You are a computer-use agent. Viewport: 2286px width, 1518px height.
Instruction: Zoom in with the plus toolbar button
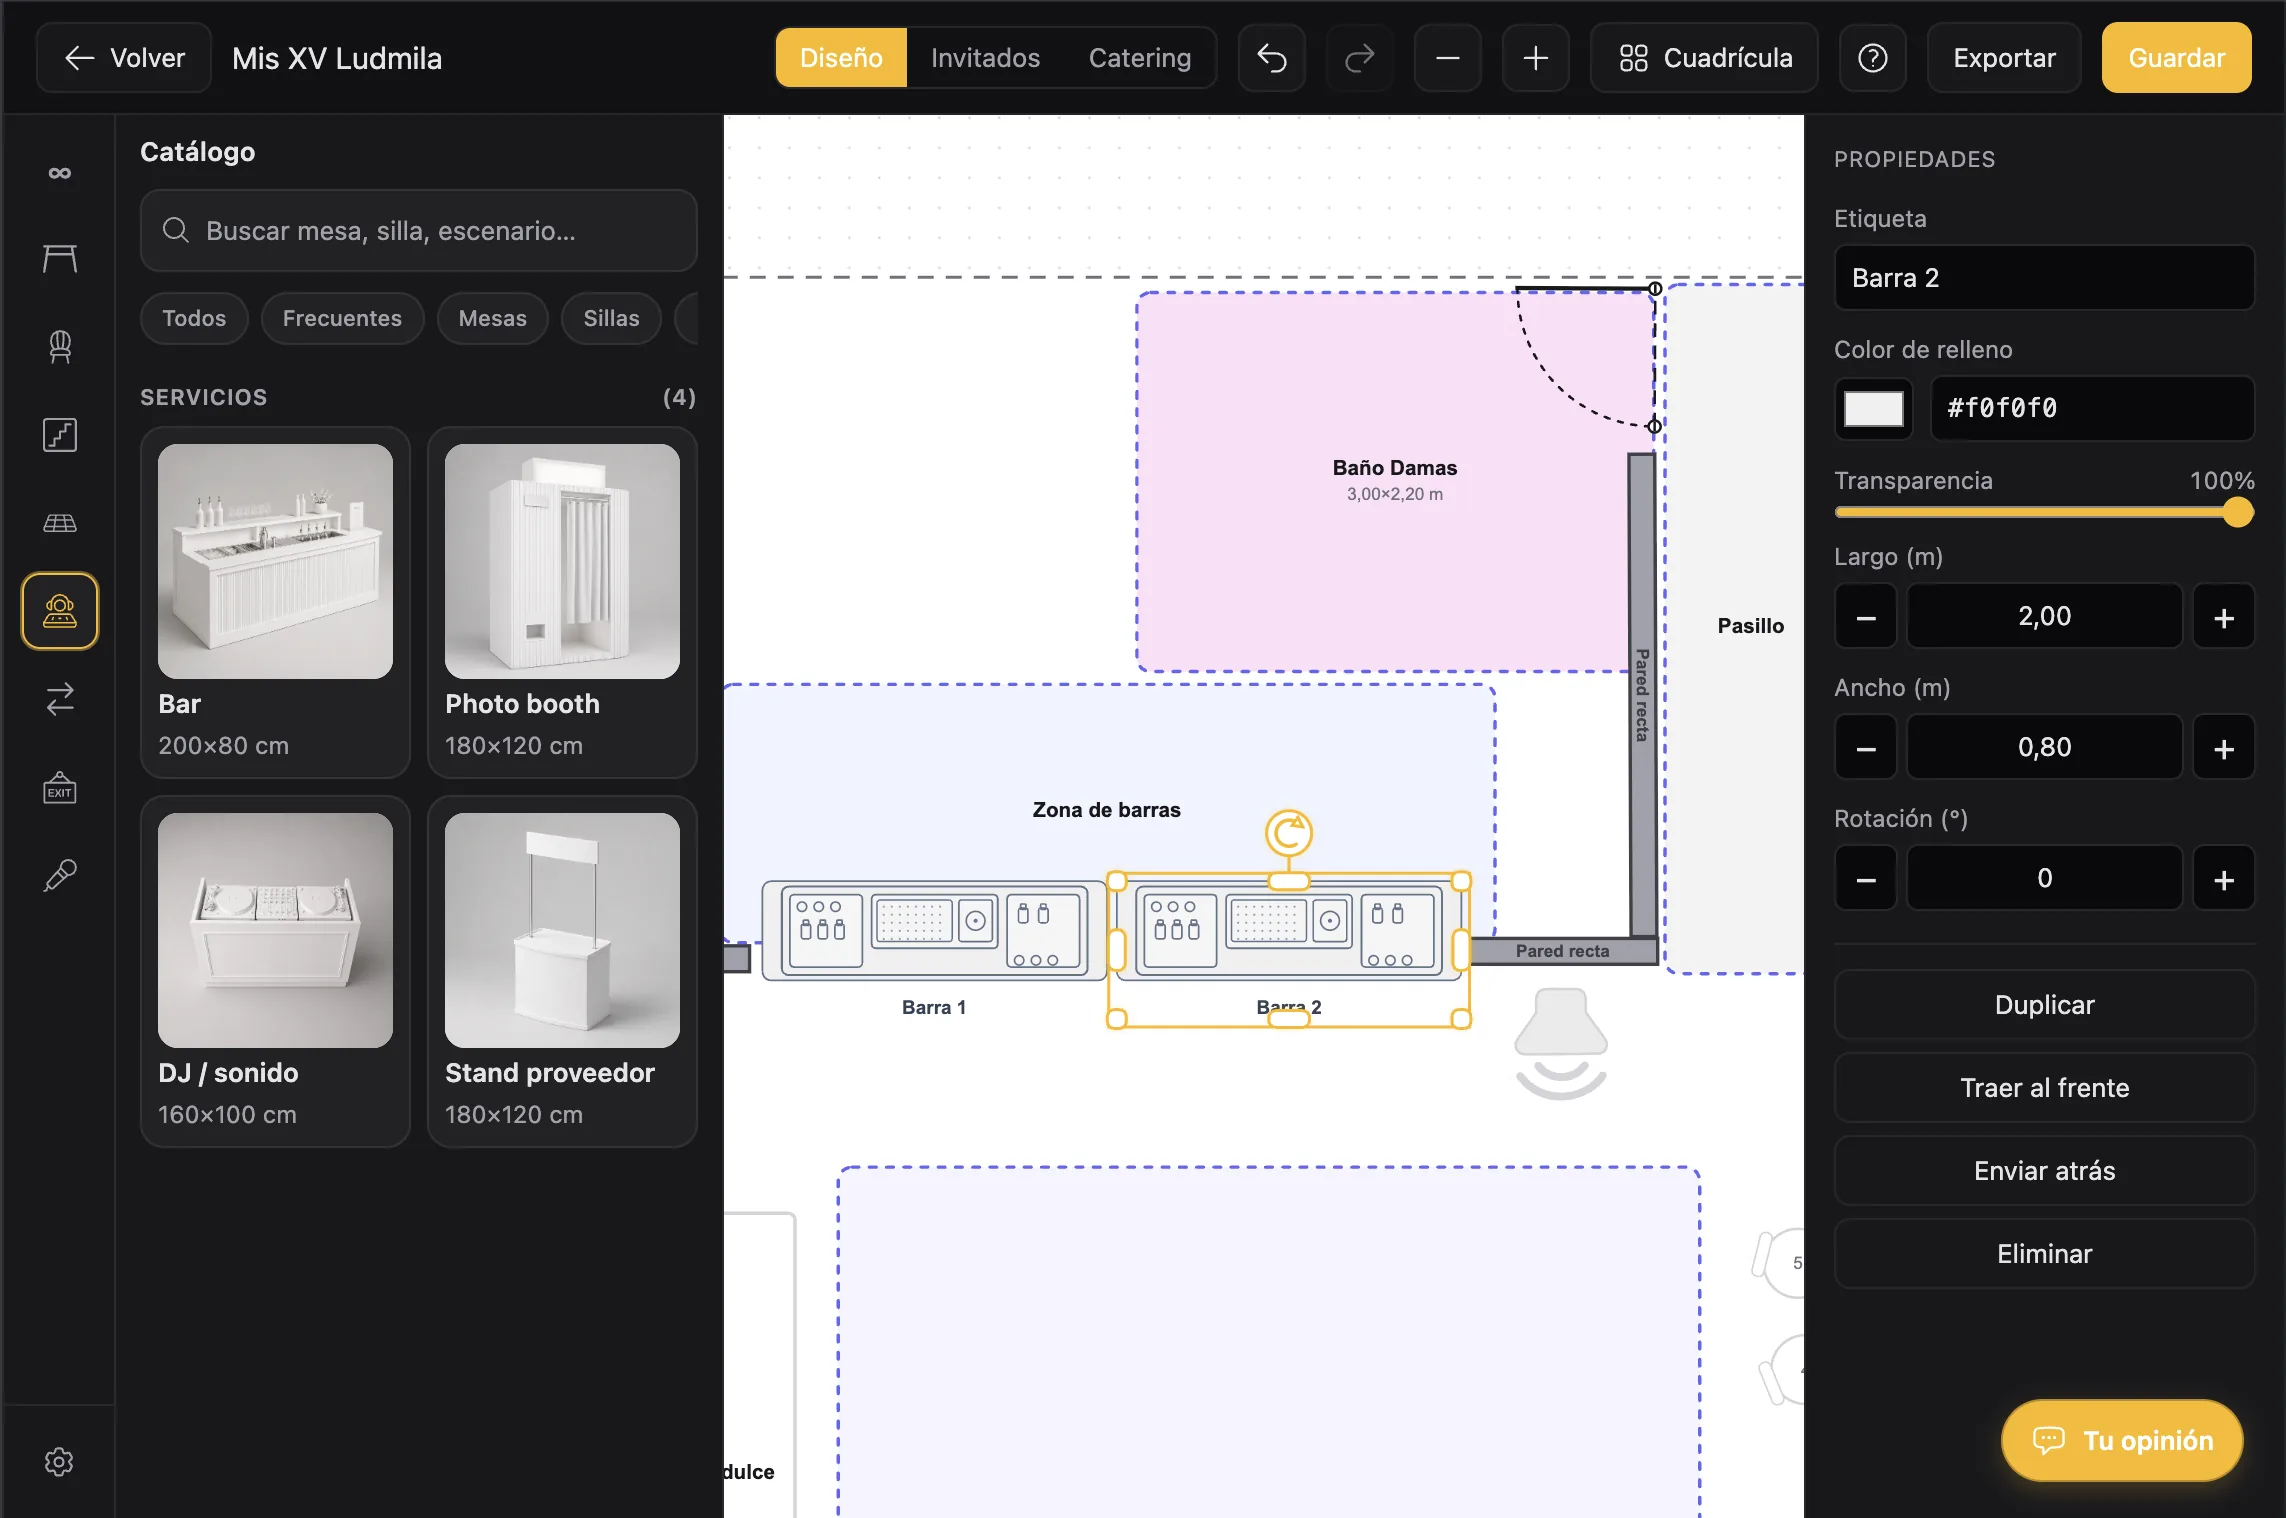1535,58
